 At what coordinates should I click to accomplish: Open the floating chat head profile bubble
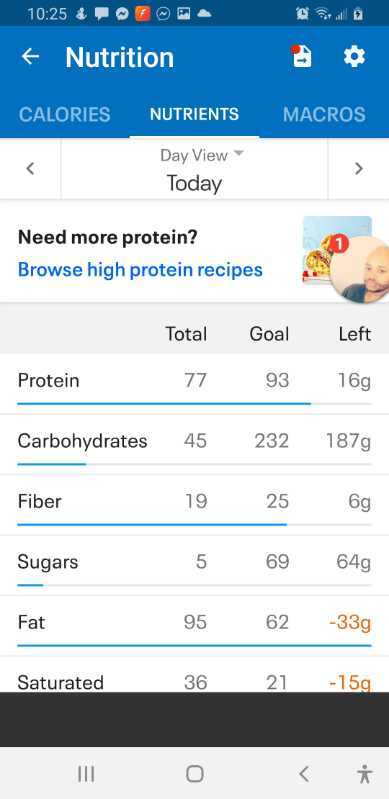point(360,270)
